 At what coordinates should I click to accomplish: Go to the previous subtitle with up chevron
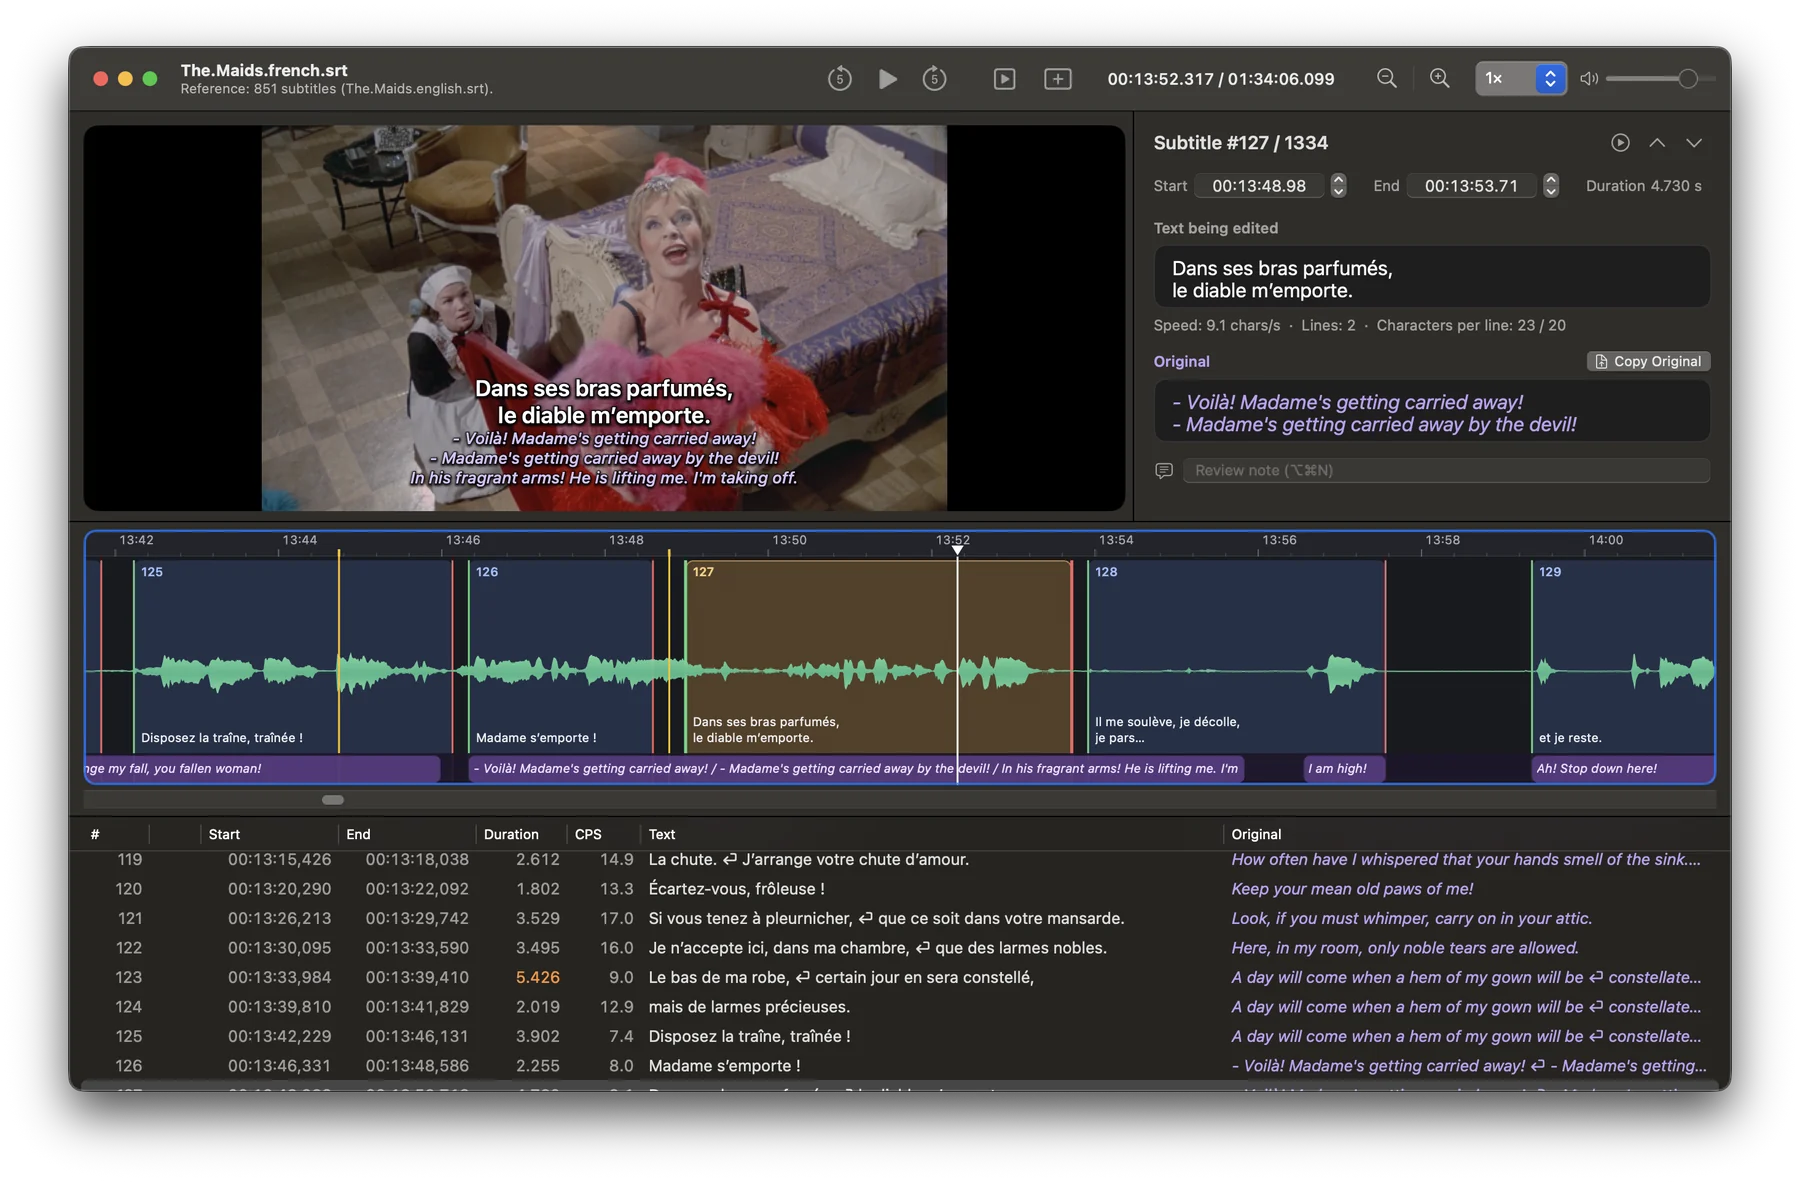click(x=1657, y=143)
